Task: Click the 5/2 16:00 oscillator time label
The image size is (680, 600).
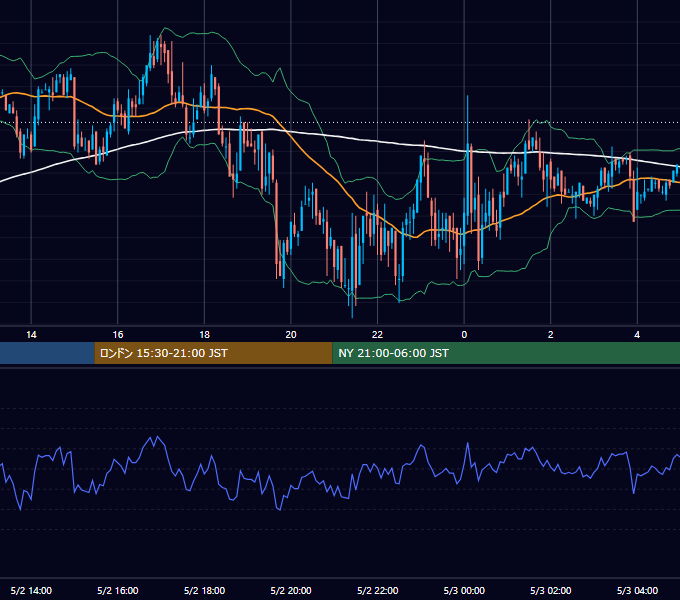Action: tap(118, 590)
